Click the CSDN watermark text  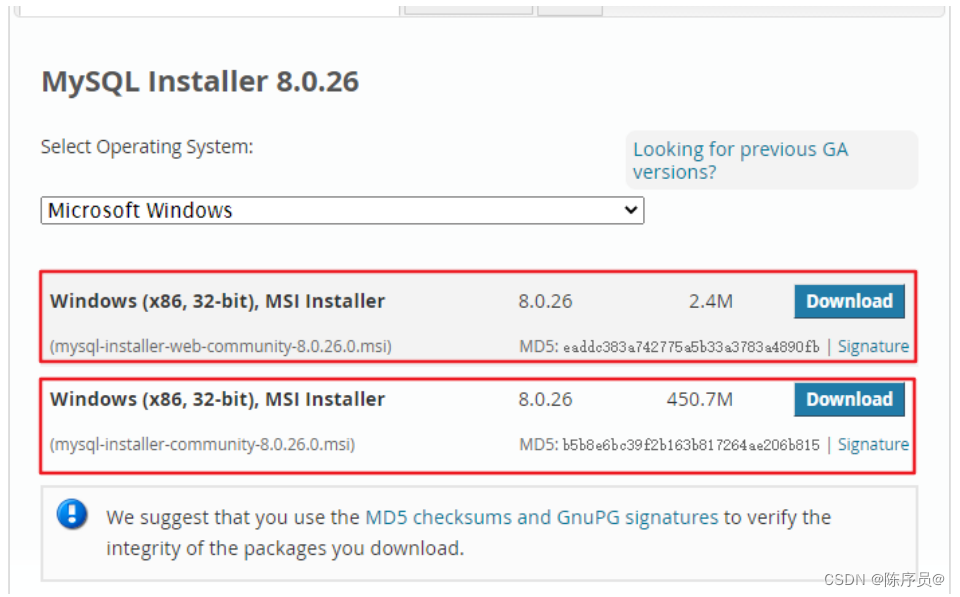[886, 578]
